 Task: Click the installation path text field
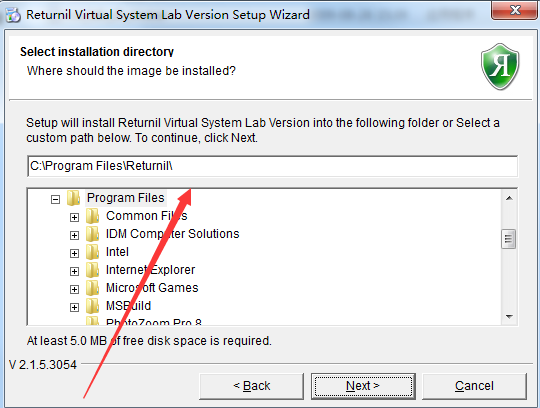click(272, 166)
